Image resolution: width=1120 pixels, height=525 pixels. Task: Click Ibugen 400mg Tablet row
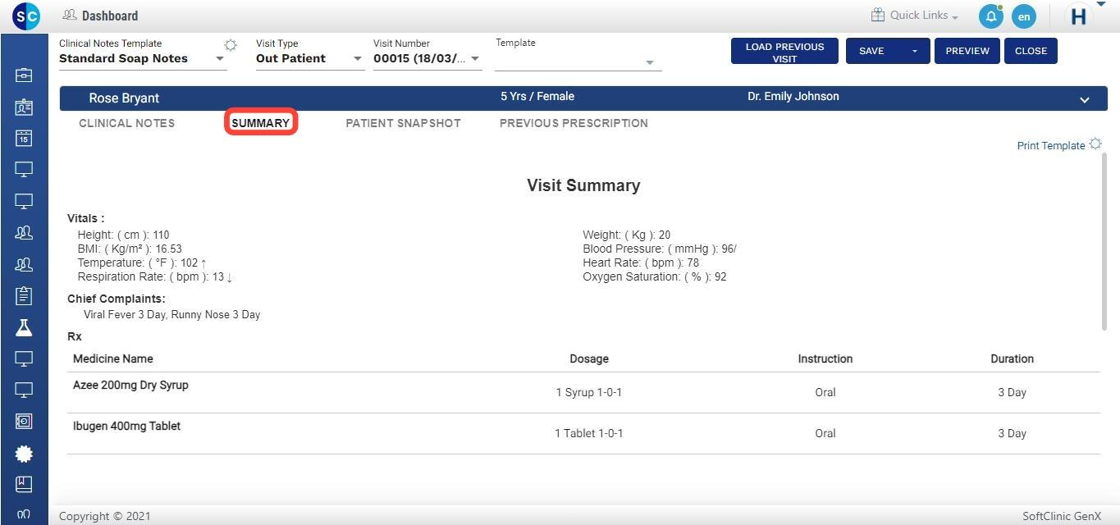(584, 433)
